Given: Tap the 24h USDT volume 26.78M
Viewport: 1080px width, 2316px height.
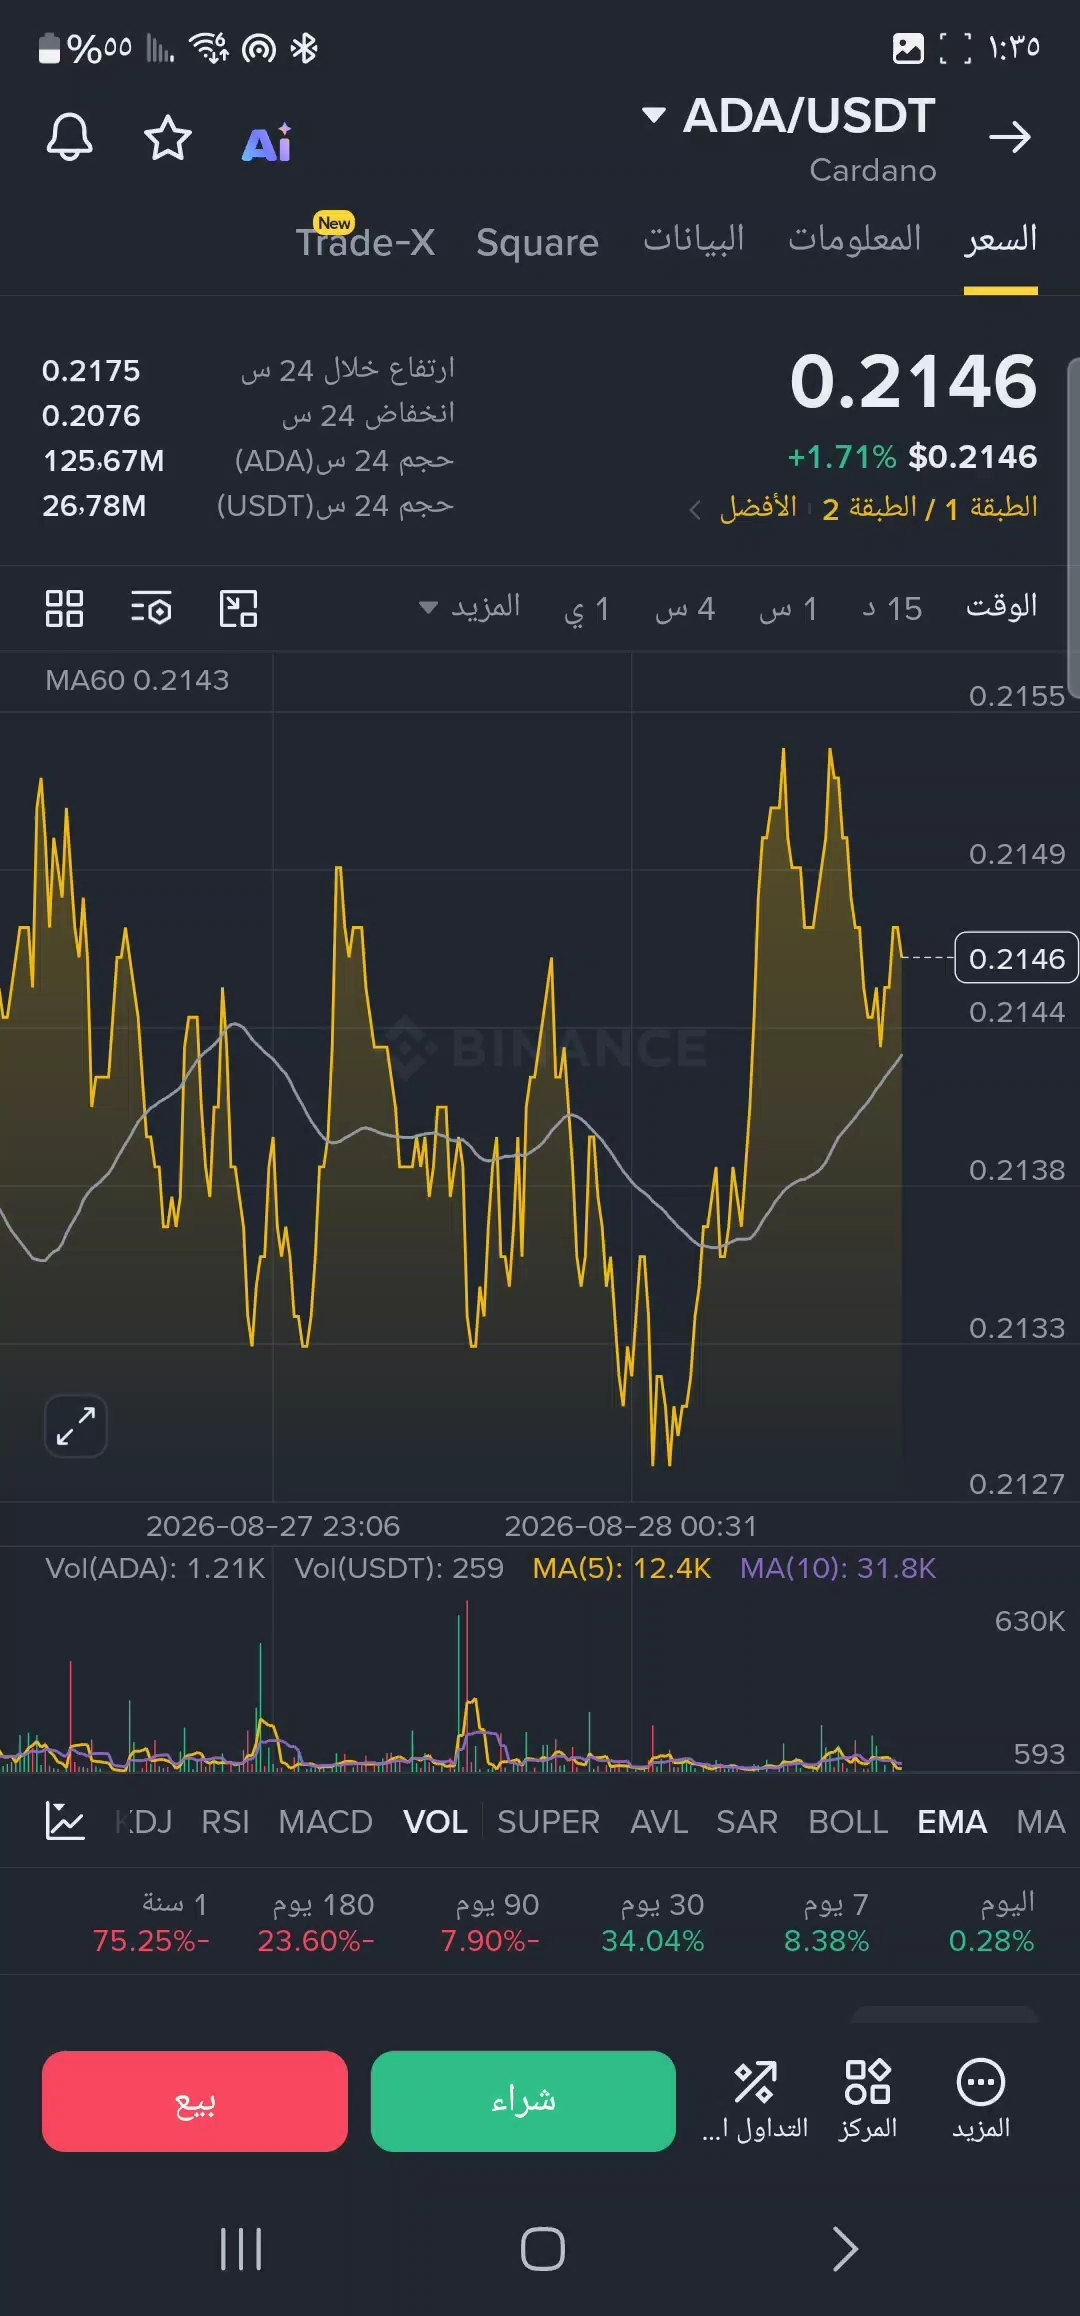Looking at the screenshot, I should [94, 506].
